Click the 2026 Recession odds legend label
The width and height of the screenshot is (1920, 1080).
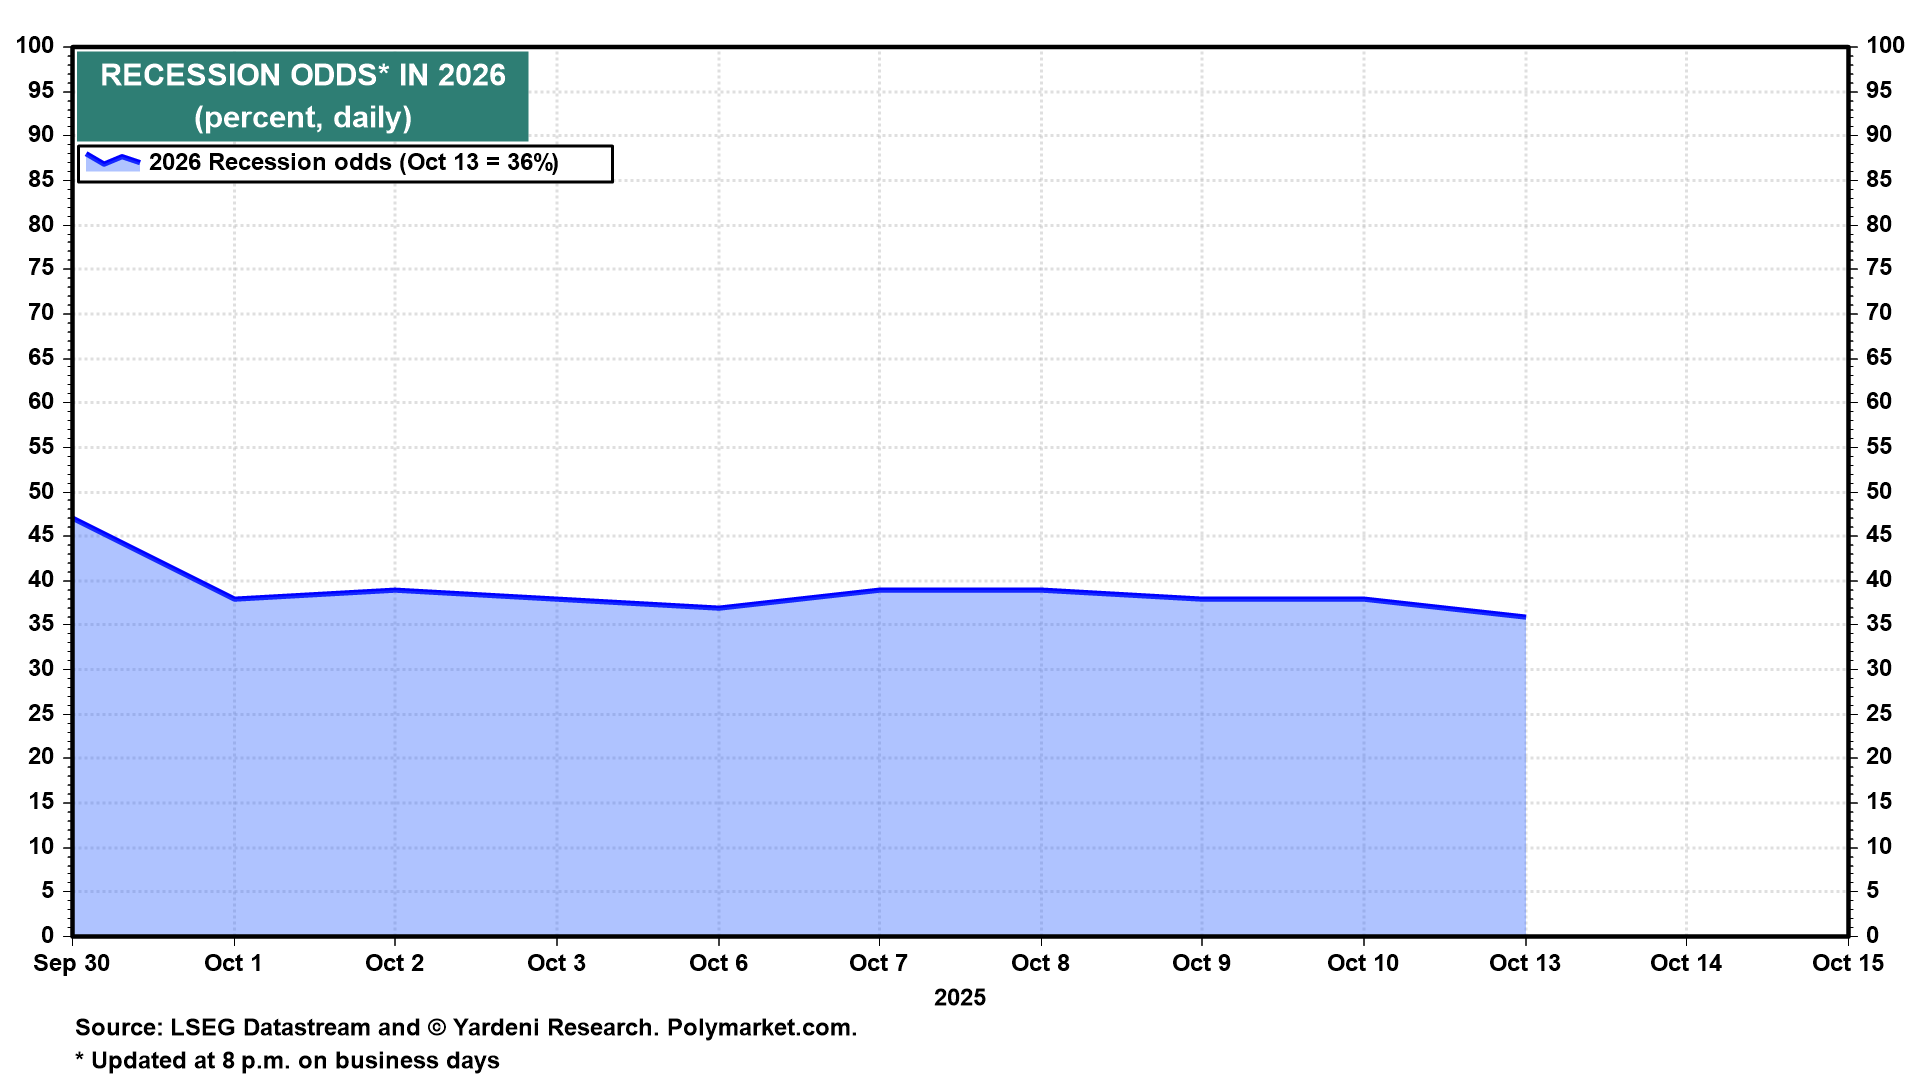(x=353, y=163)
